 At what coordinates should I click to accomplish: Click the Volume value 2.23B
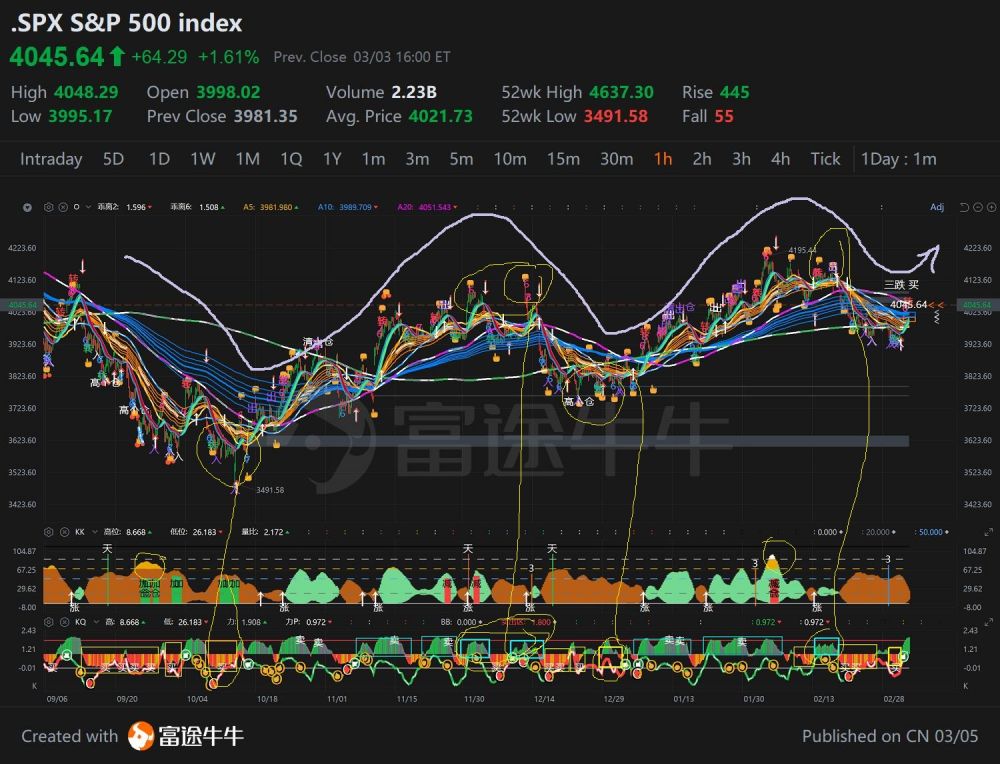pos(414,92)
